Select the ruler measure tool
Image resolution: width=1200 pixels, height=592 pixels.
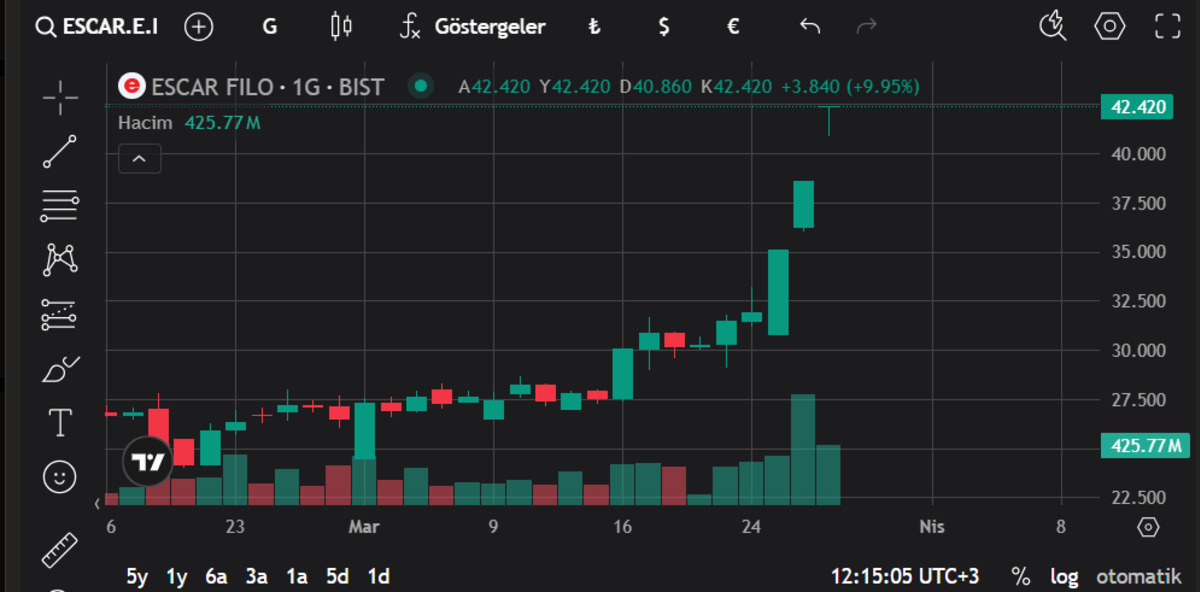[60, 549]
